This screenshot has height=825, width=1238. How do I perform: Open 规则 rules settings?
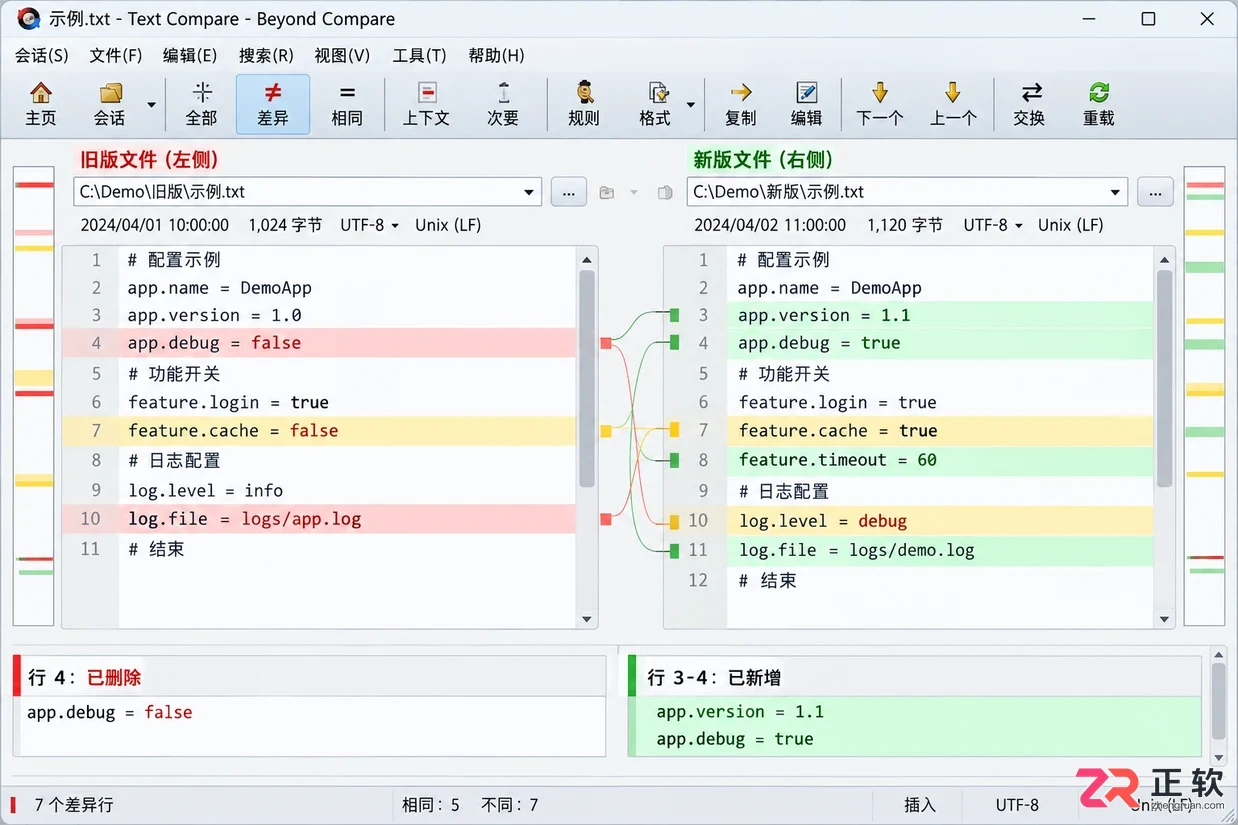pyautogui.click(x=584, y=104)
